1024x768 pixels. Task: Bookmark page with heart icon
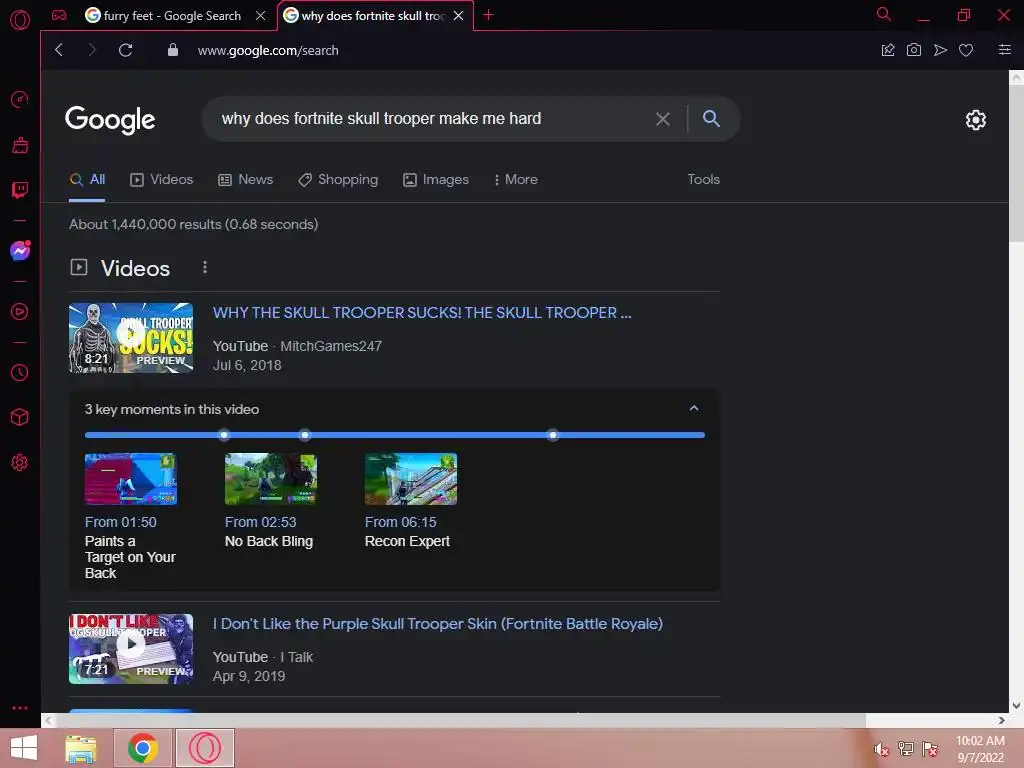pyautogui.click(x=966, y=50)
